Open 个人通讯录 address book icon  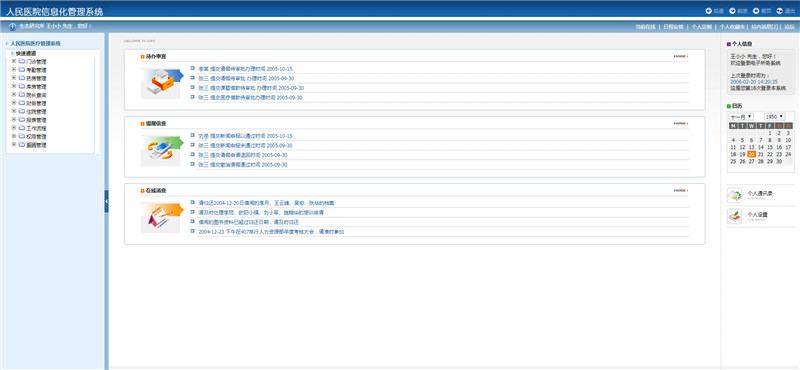[734, 195]
